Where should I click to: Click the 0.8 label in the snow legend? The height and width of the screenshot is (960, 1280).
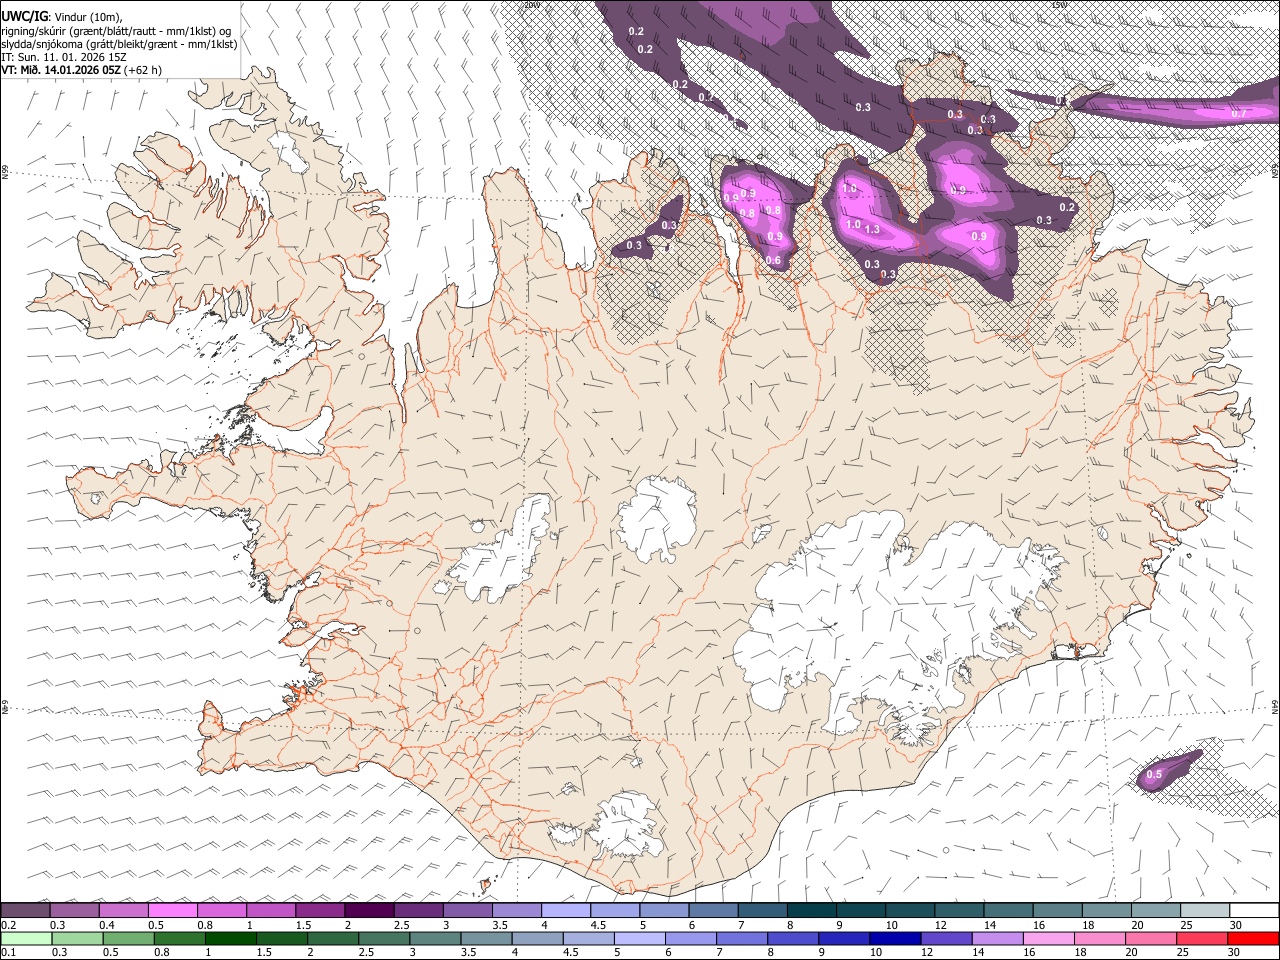coord(205,925)
